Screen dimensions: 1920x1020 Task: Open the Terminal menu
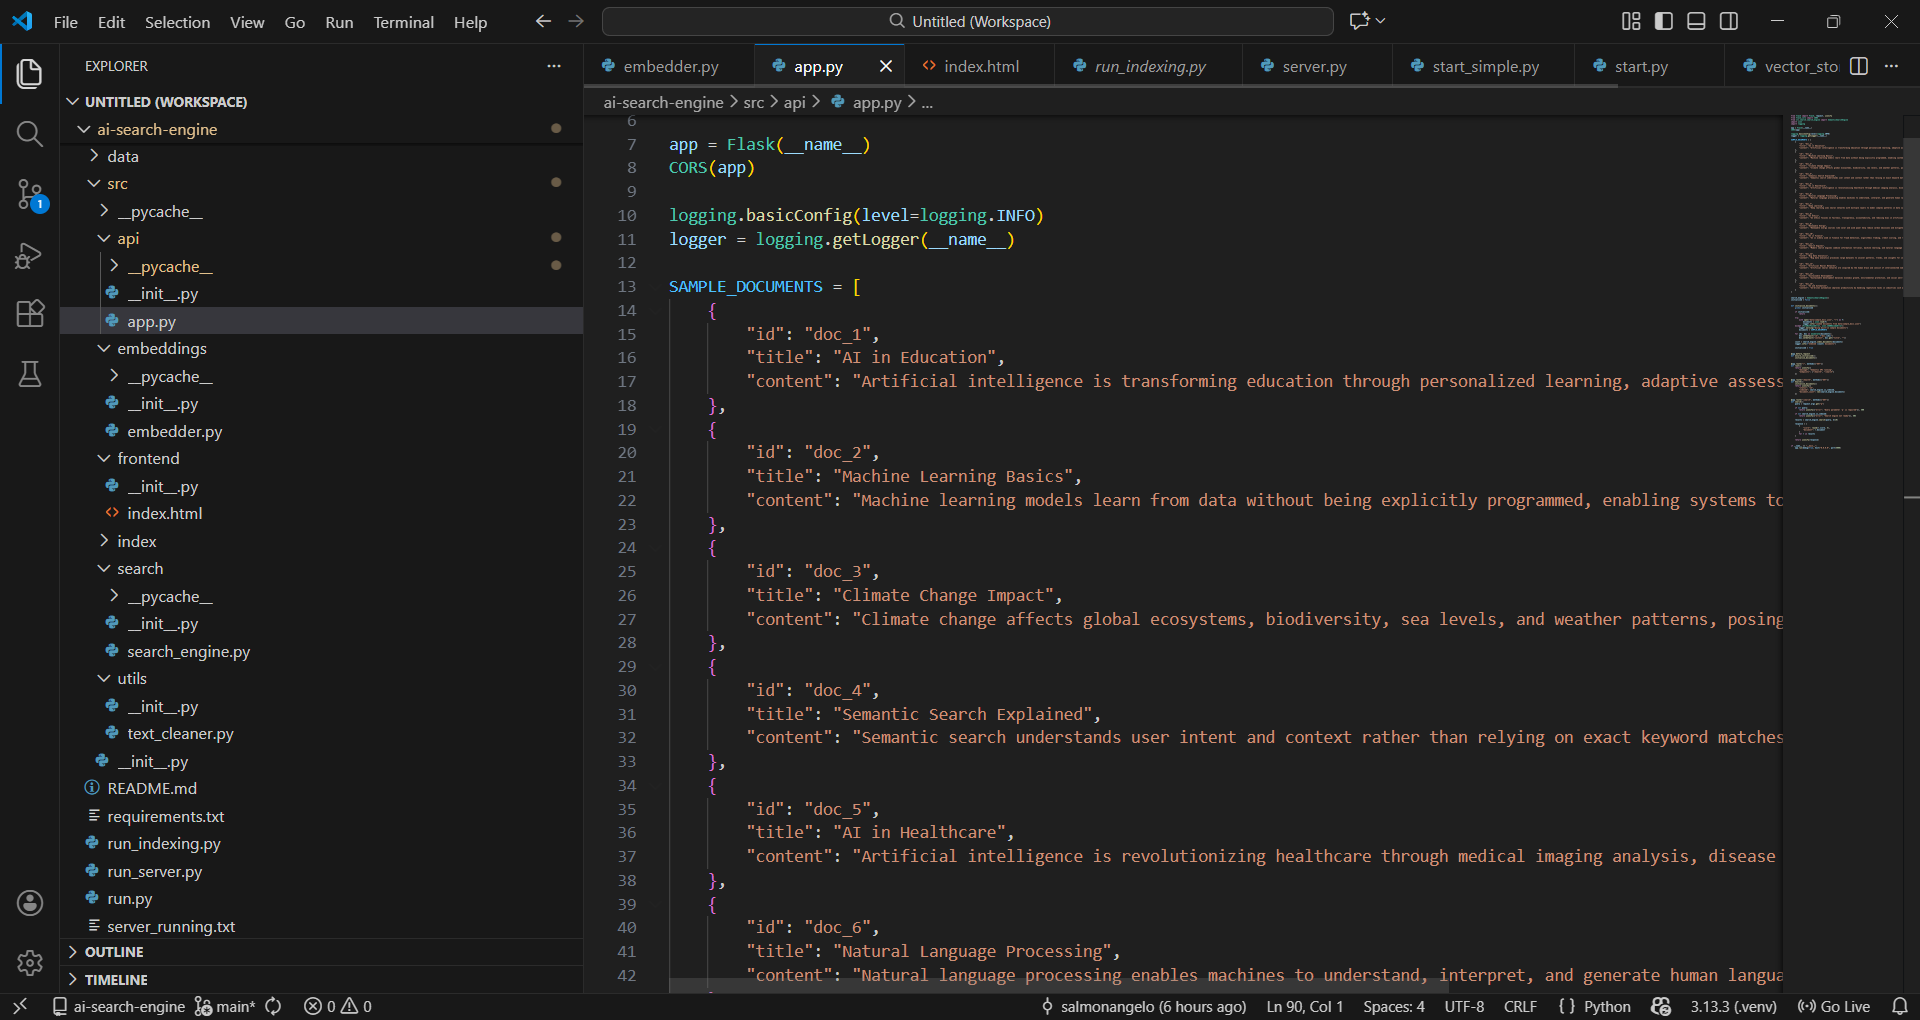pyautogui.click(x=403, y=22)
